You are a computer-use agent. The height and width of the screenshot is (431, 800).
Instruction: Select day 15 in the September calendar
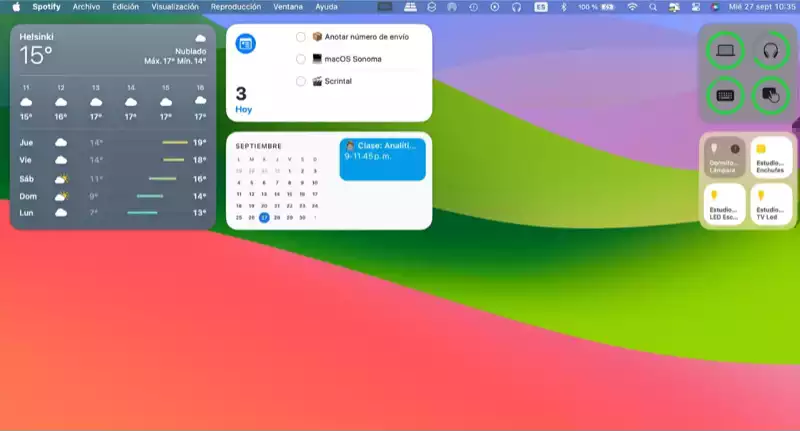click(289, 194)
